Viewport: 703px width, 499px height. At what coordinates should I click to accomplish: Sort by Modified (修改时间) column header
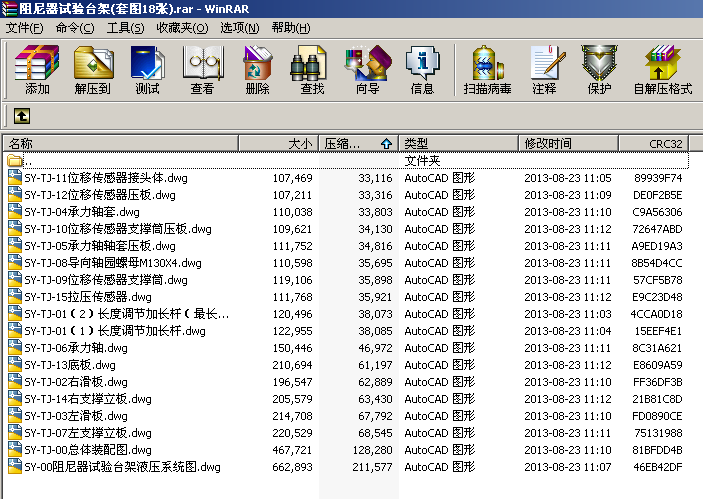(x=568, y=143)
